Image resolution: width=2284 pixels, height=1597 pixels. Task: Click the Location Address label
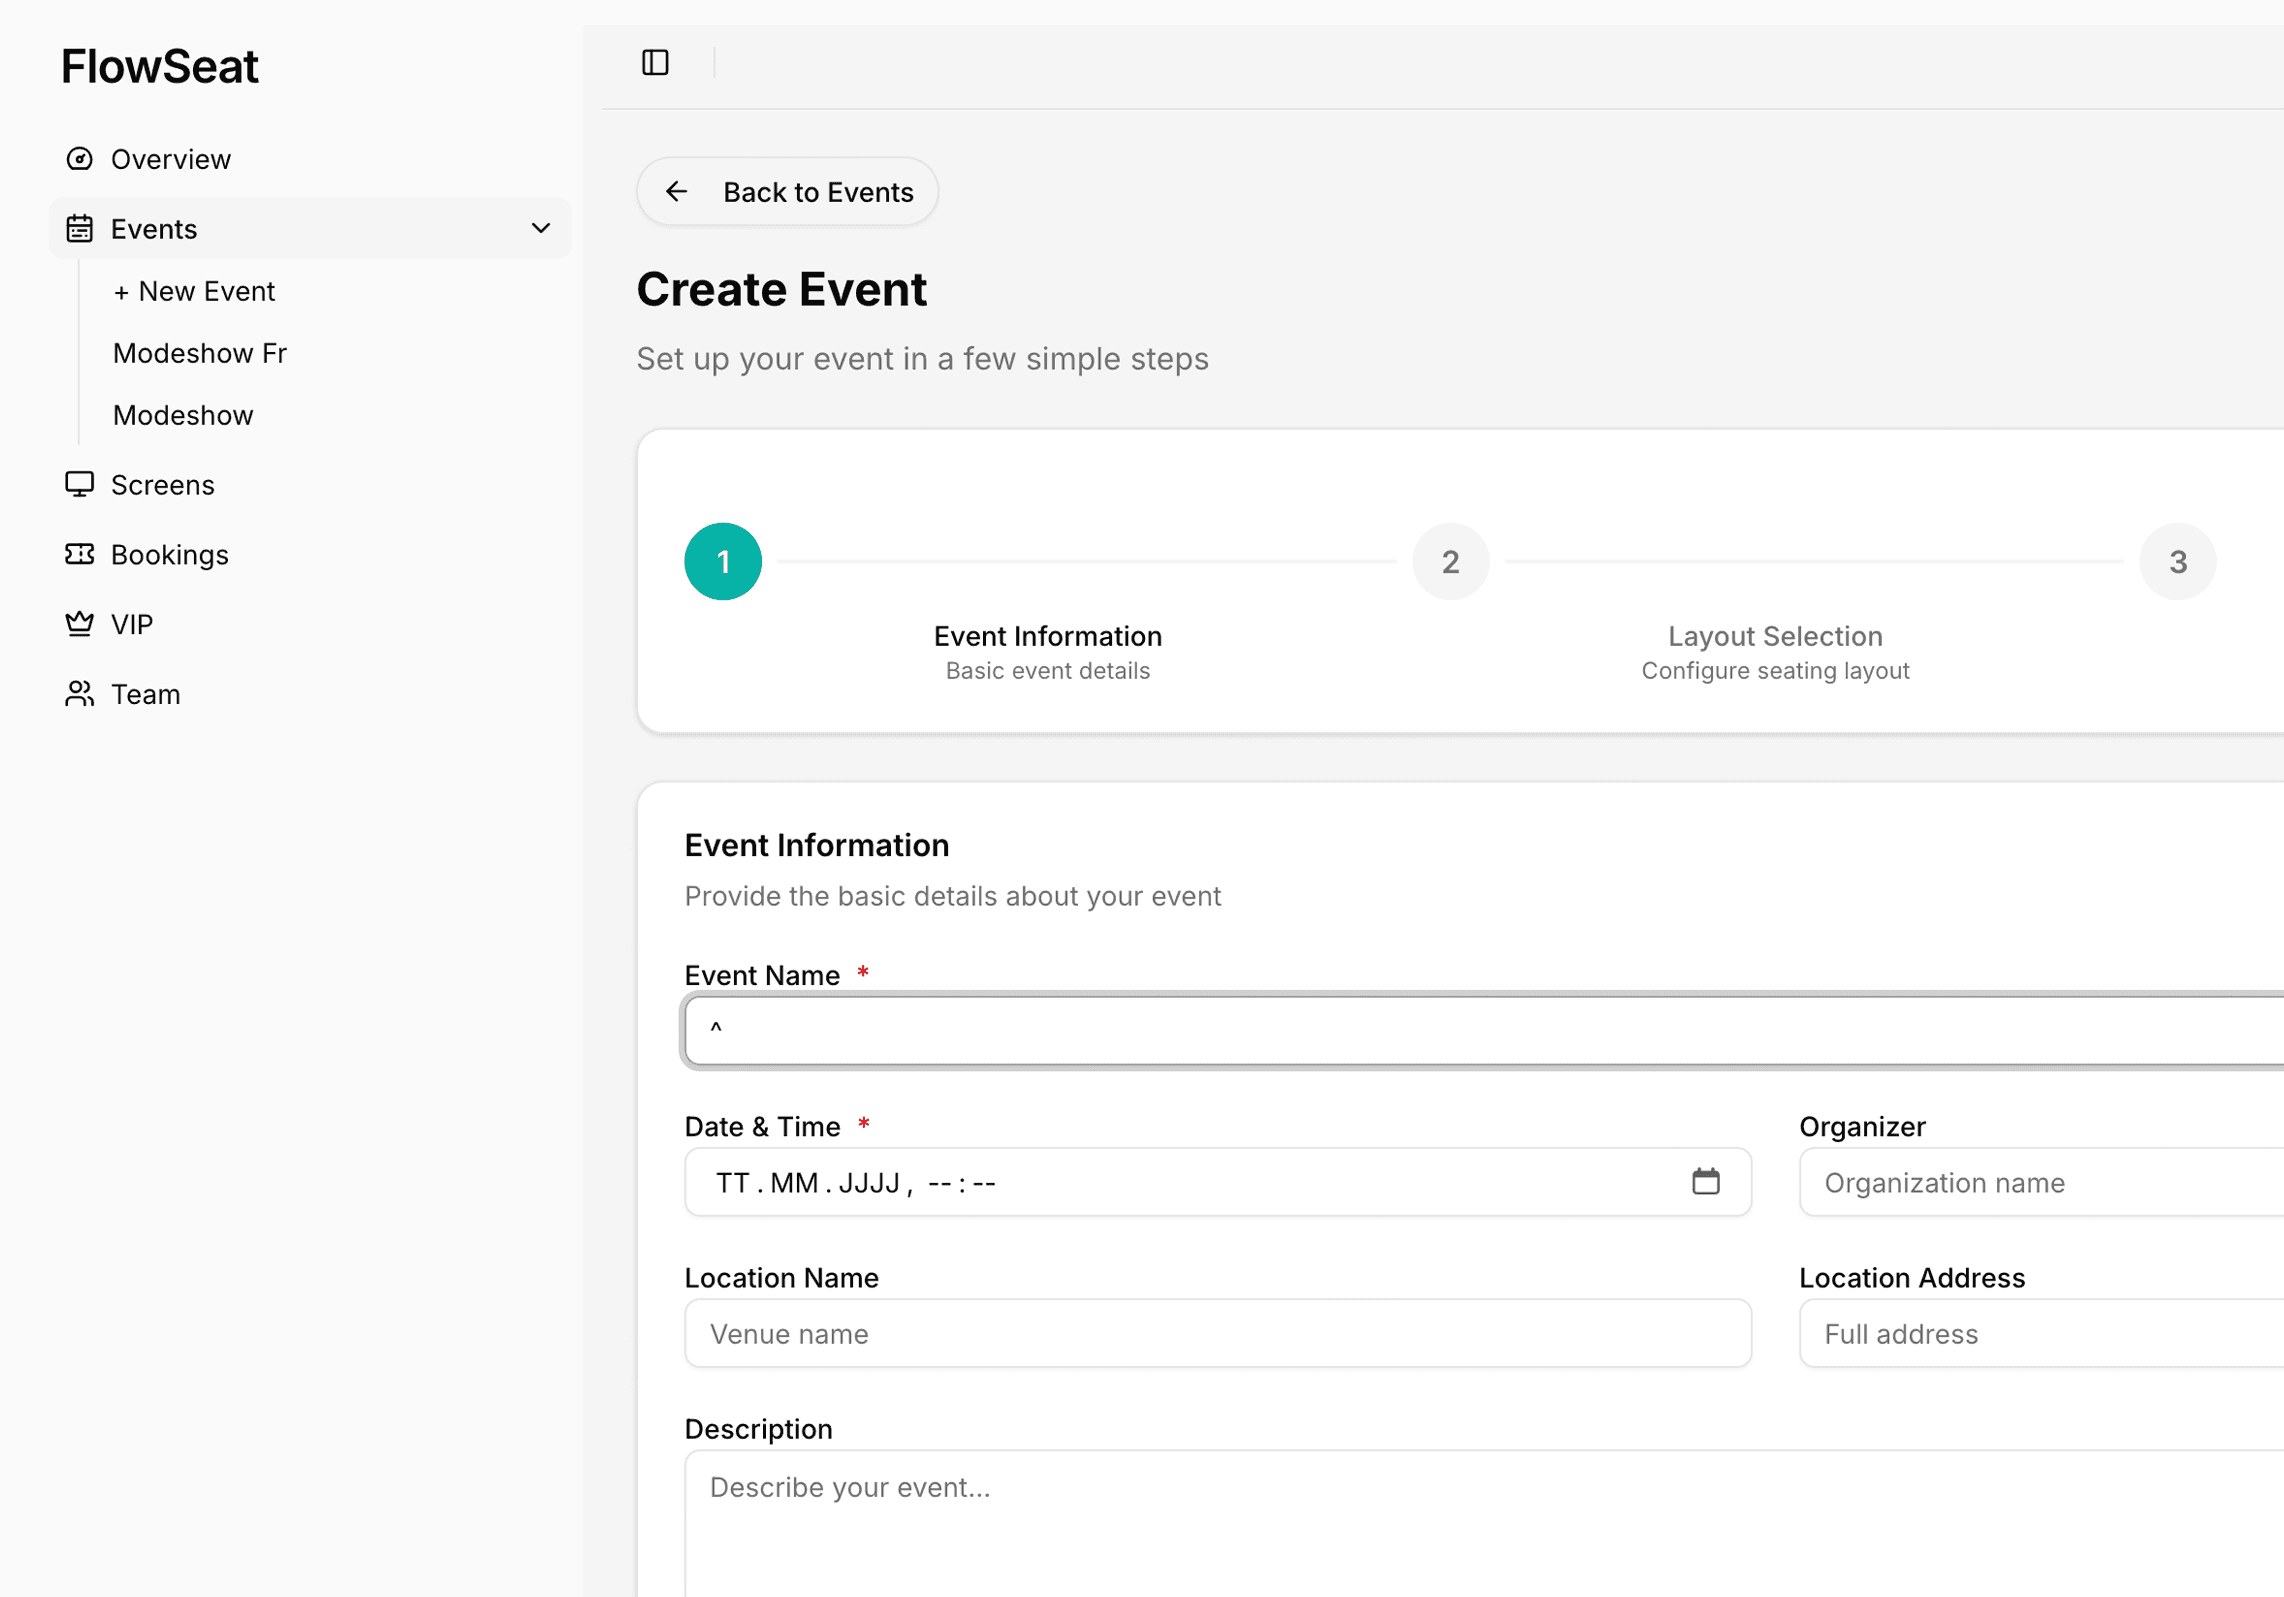point(1911,1277)
